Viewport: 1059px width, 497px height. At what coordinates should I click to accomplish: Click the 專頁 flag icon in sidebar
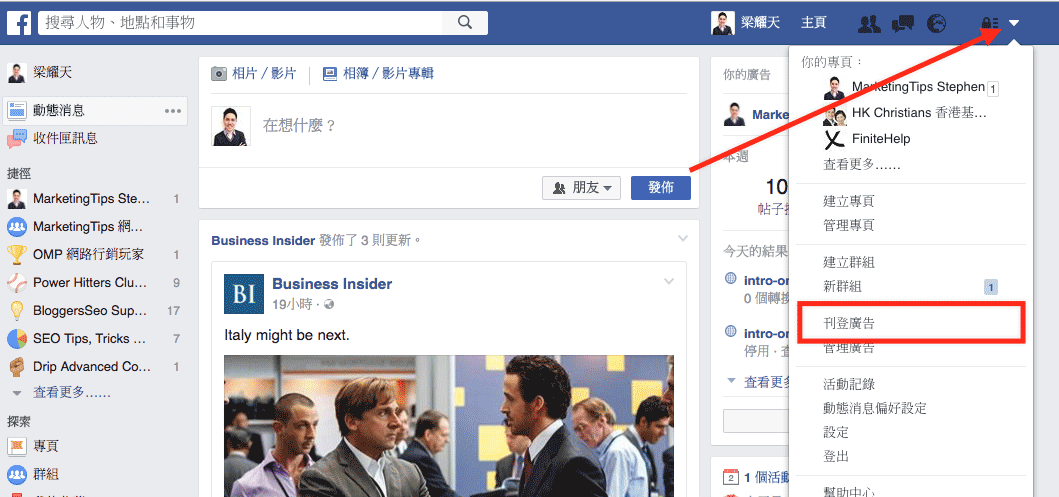pos(16,446)
